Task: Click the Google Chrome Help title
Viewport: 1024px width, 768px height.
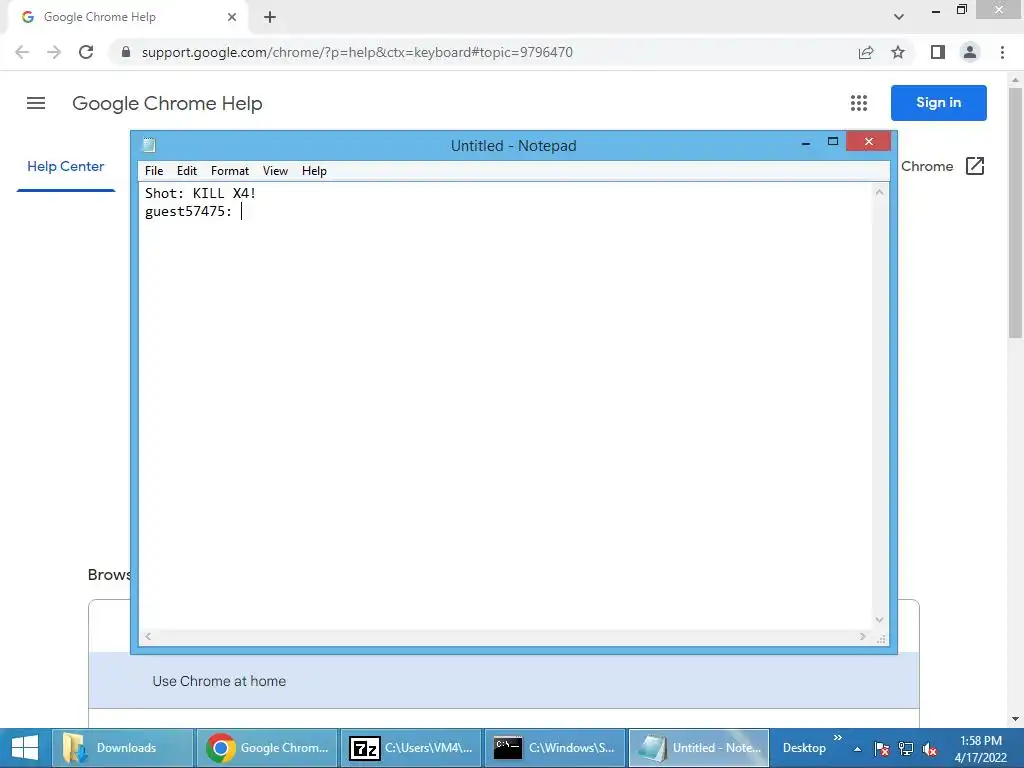Action: click(167, 103)
